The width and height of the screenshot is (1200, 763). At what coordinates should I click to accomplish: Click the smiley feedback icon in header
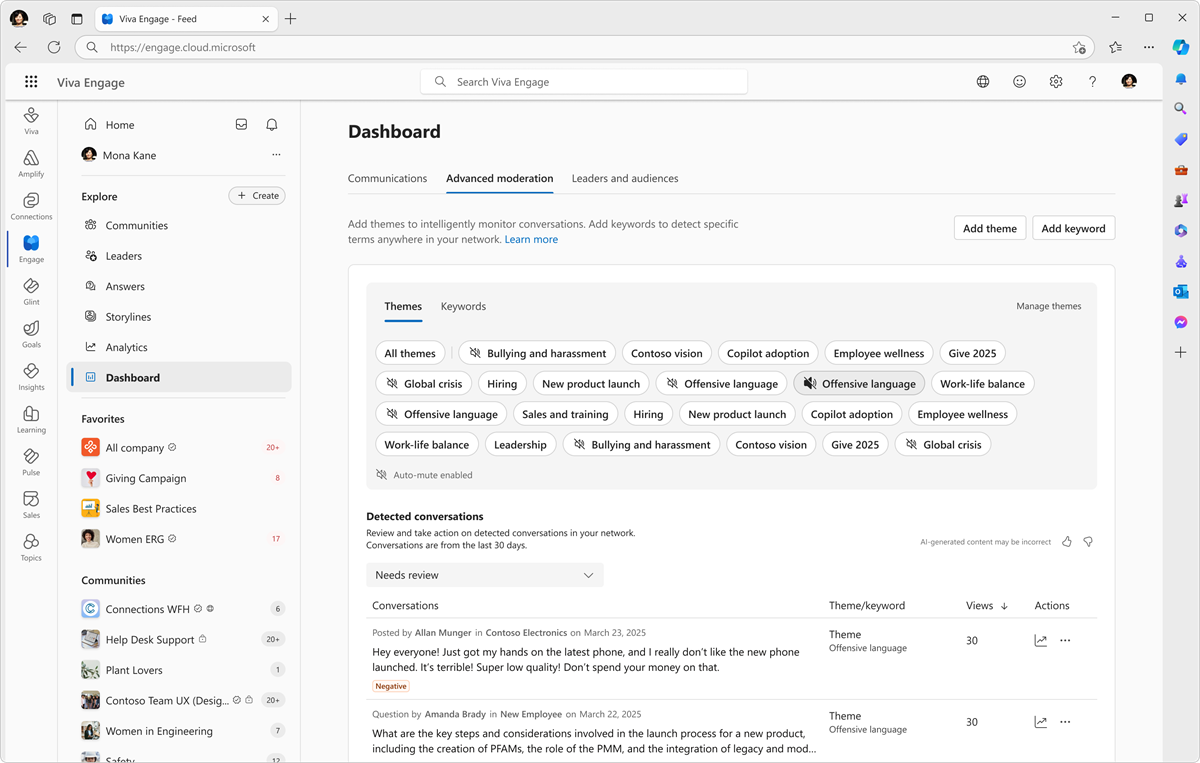1019,82
